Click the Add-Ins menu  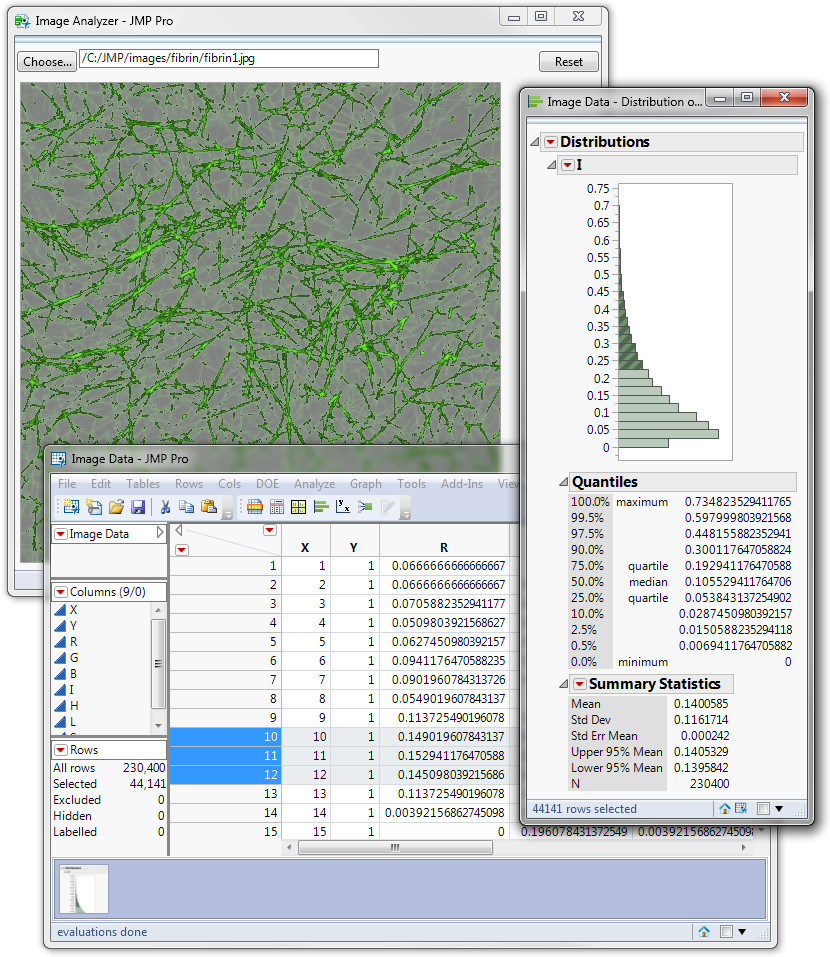pos(462,484)
